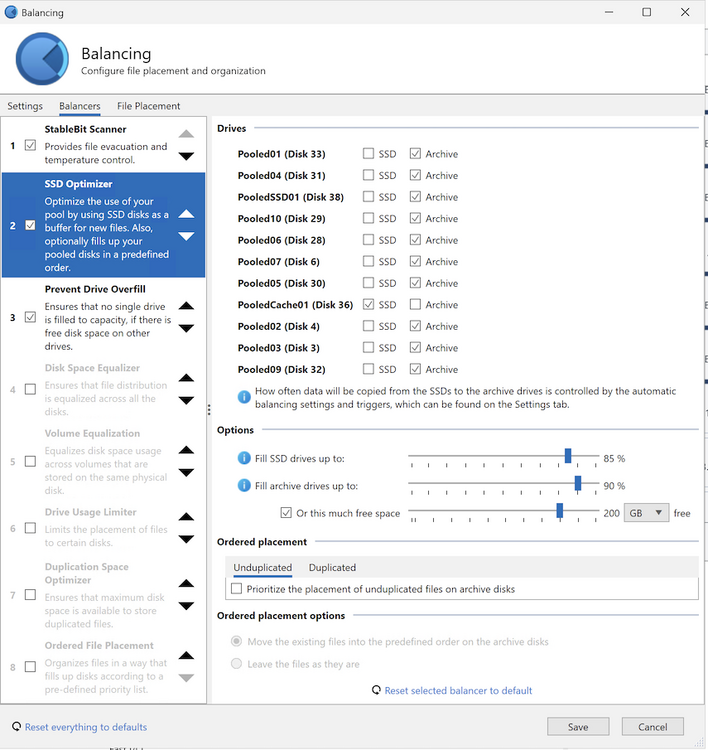Viewport: 708px width, 750px height.
Task: Enable Duplication Space Optimizer balancer
Action: (x=30, y=595)
